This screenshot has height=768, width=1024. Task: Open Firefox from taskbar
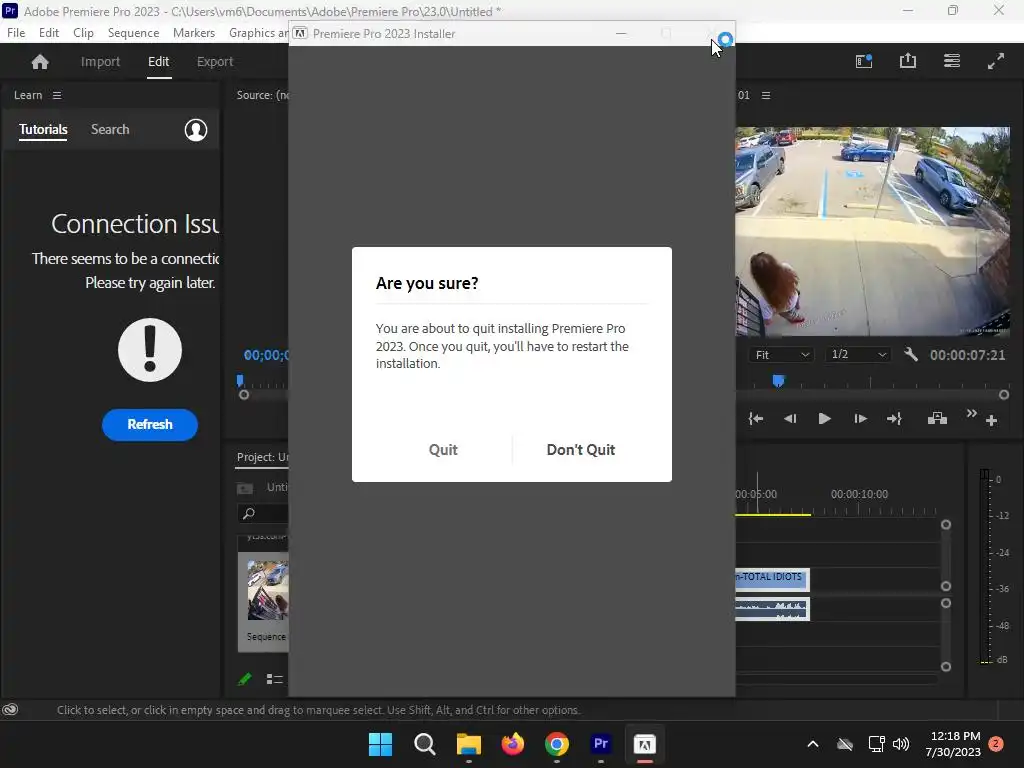tap(513, 744)
